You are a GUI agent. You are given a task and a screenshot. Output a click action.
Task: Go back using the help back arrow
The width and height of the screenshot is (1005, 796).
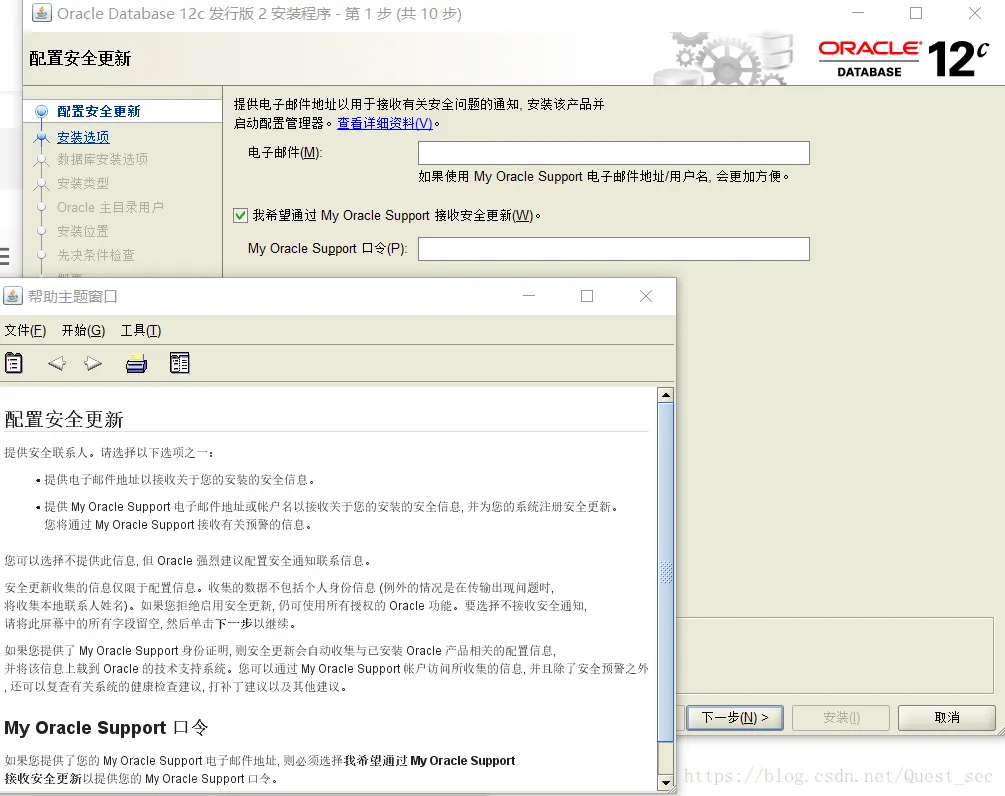pos(56,363)
